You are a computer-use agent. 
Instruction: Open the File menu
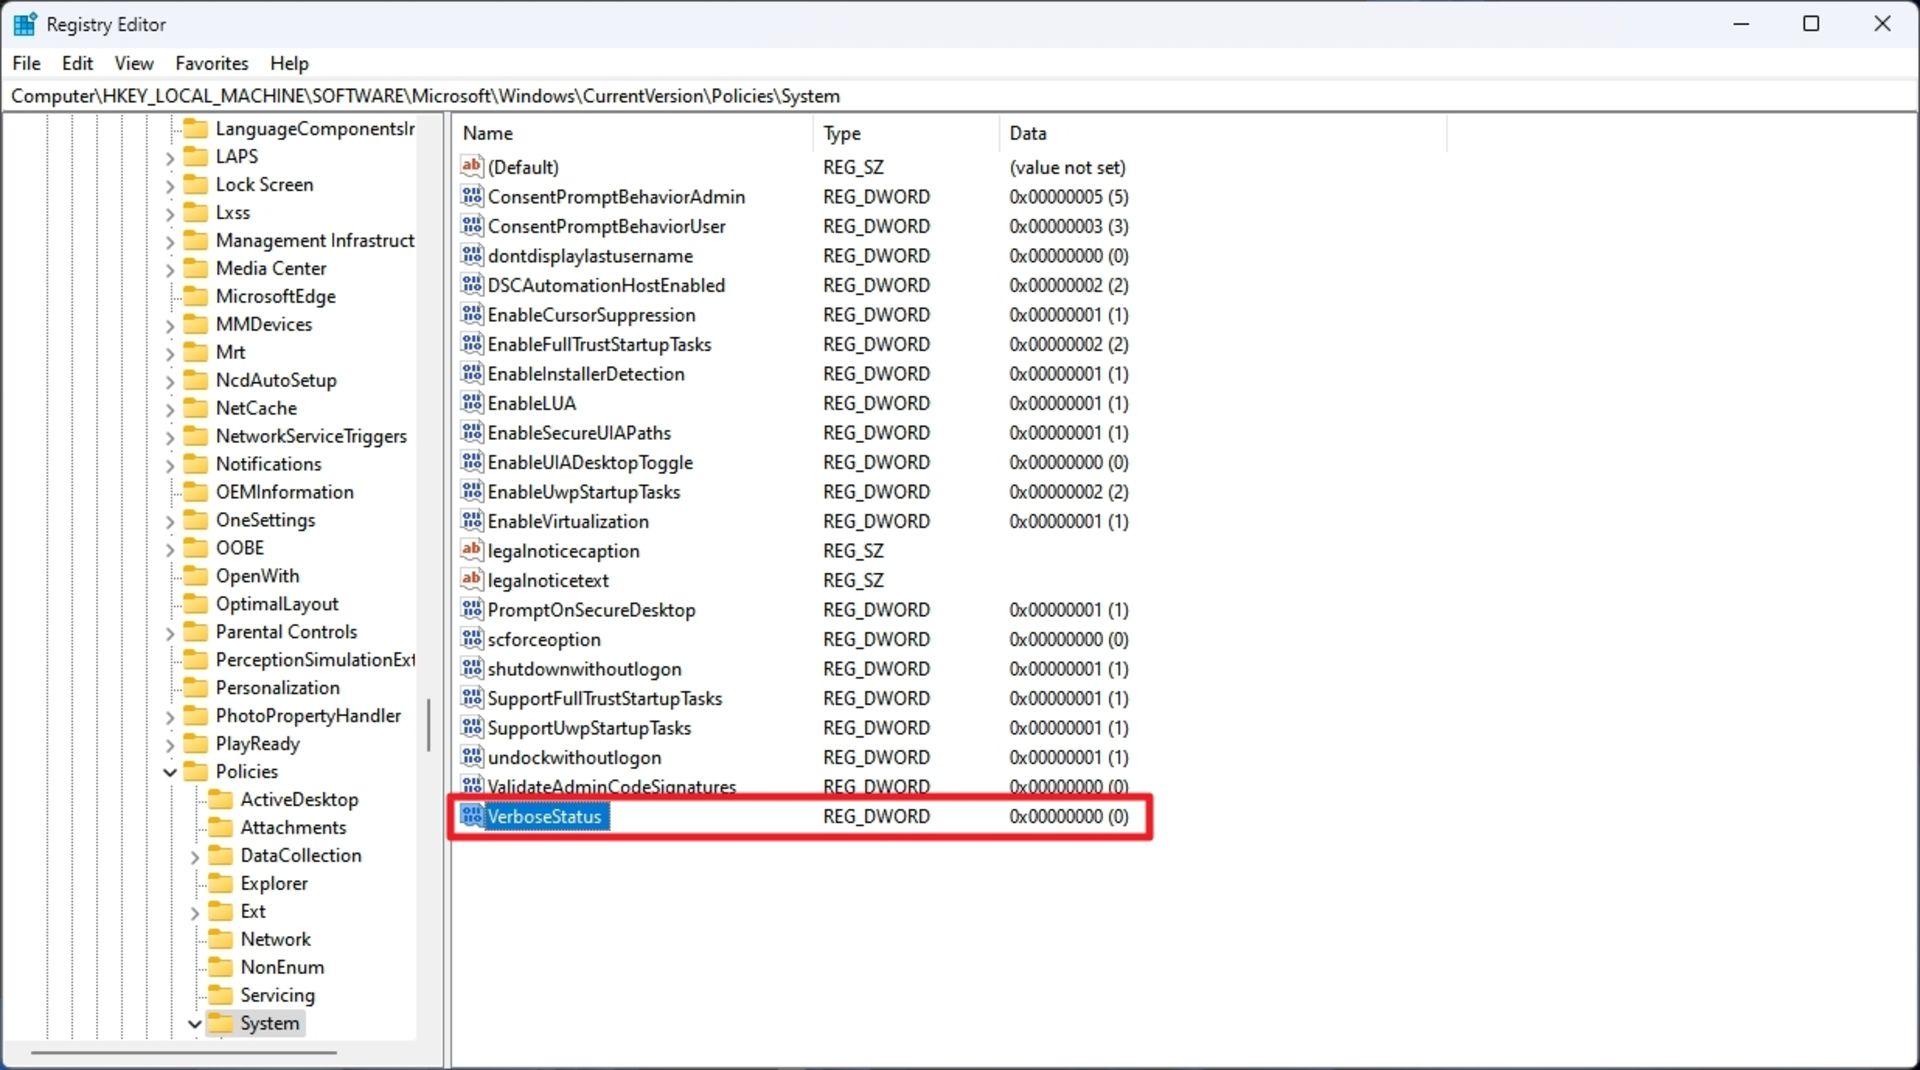[x=27, y=63]
